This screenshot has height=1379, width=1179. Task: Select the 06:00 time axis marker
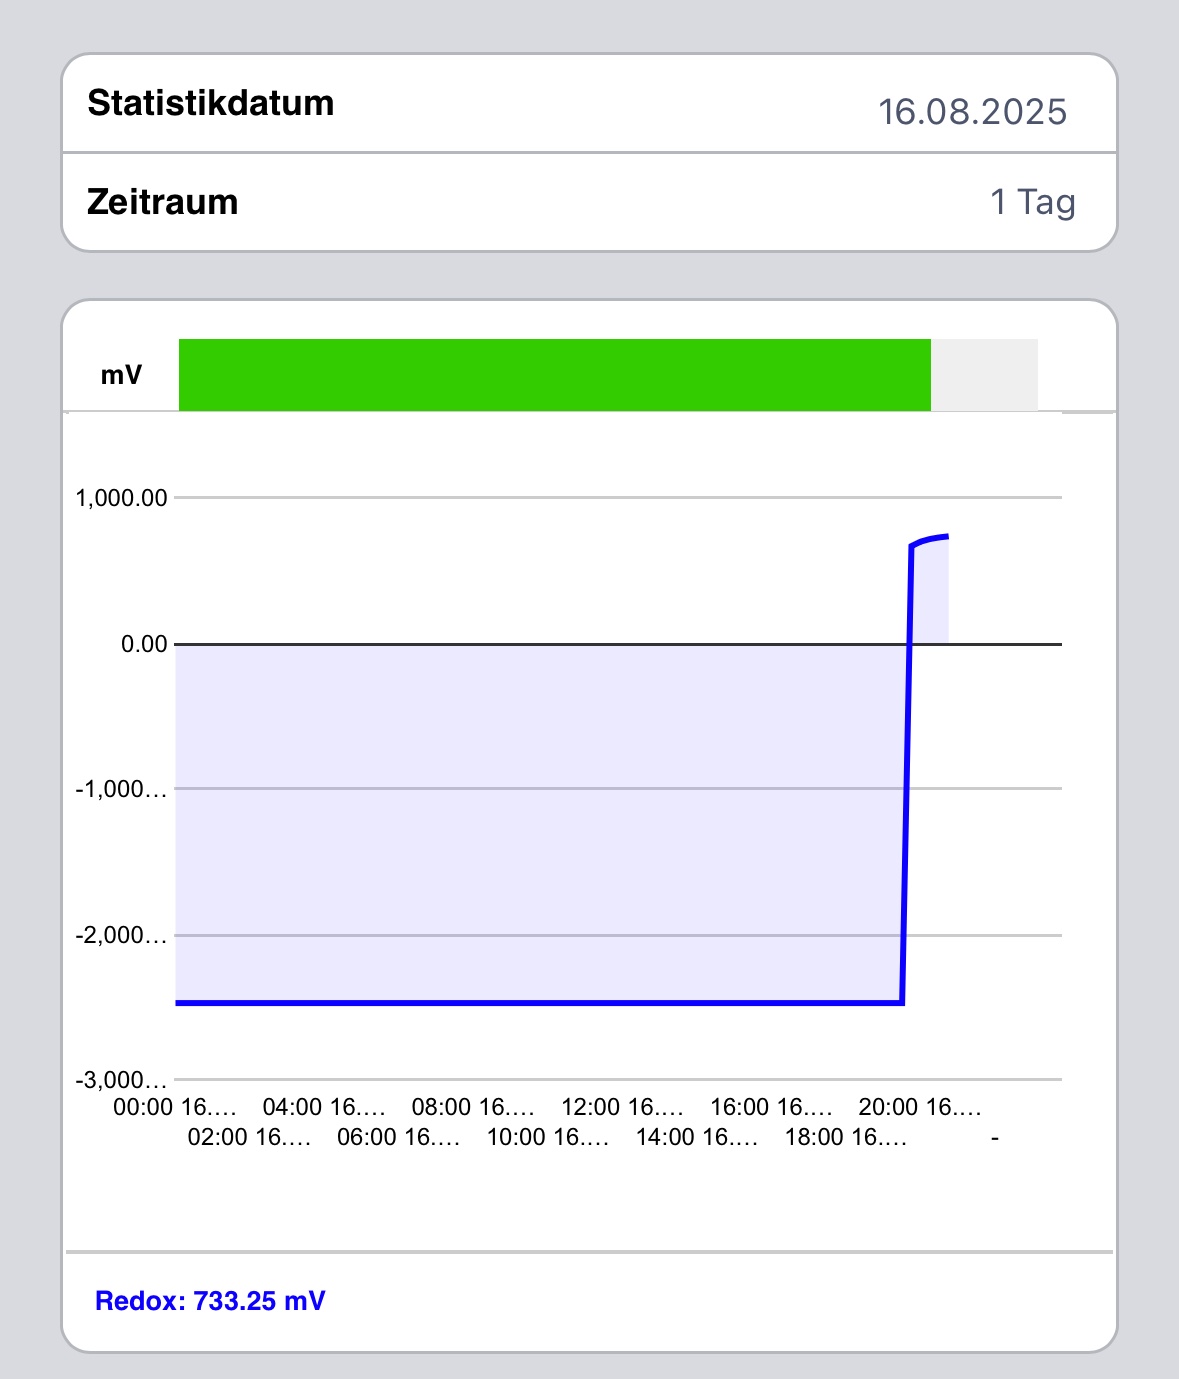point(398,1137)
